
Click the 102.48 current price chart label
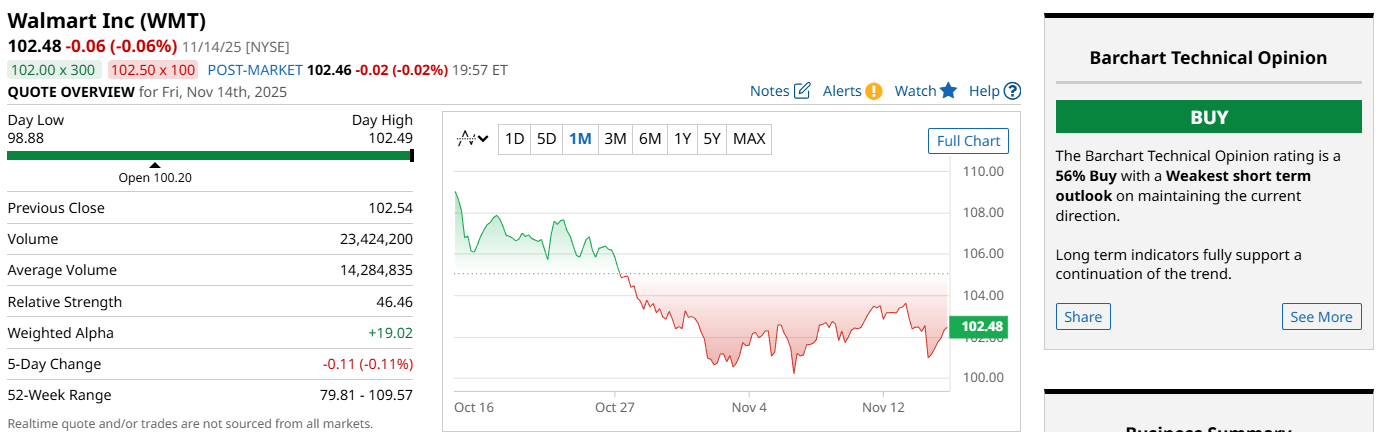coord(981,327)
